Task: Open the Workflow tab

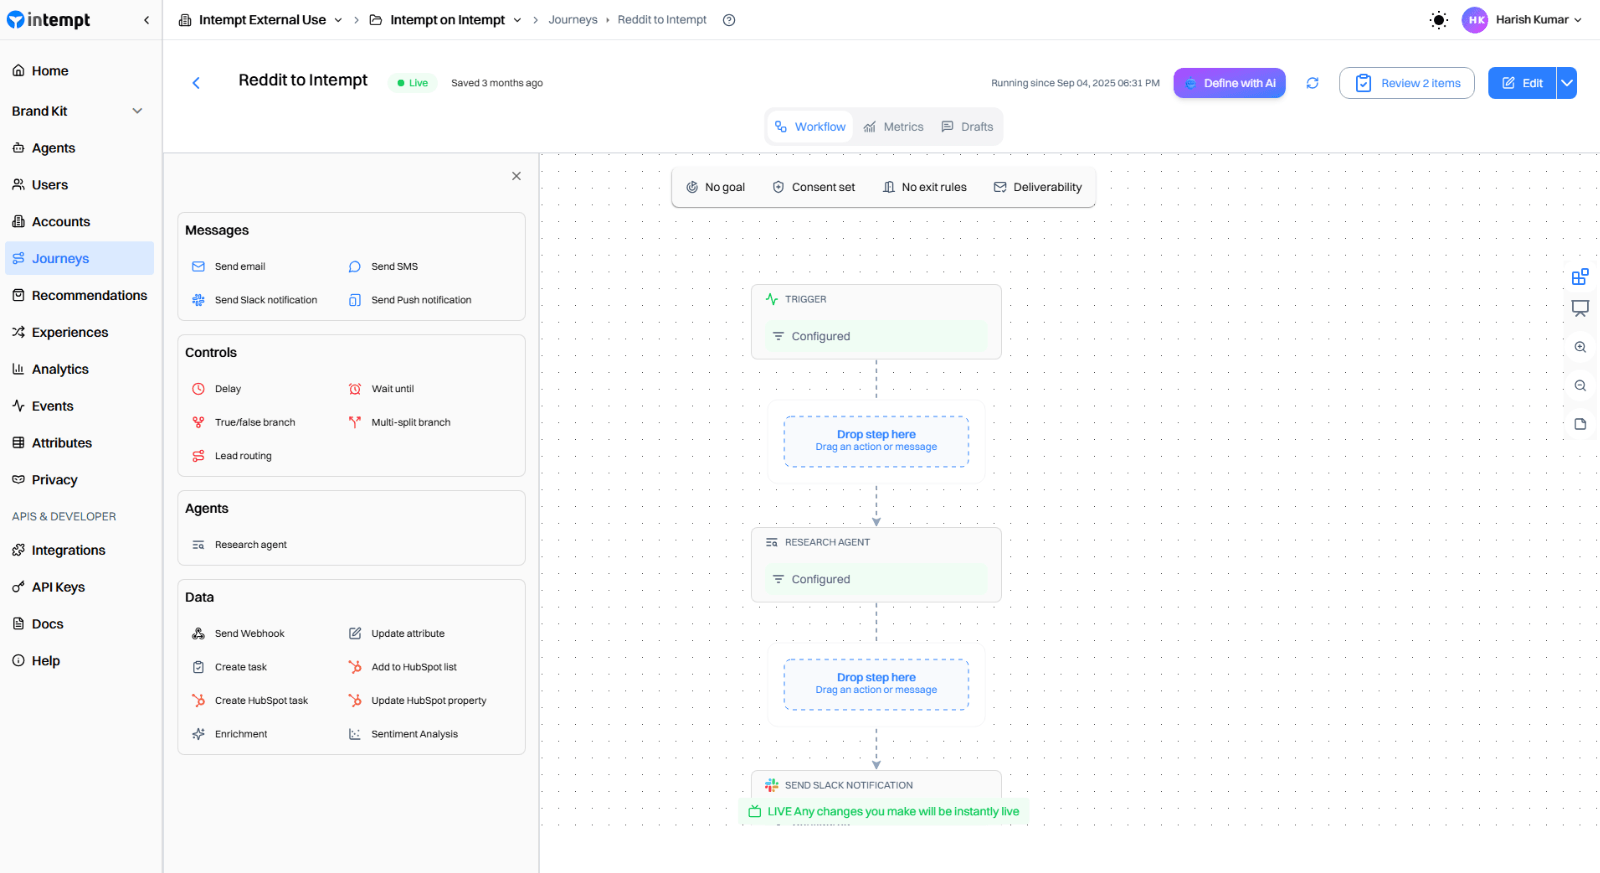Action: pyautogui.click(x=810, y=127)
